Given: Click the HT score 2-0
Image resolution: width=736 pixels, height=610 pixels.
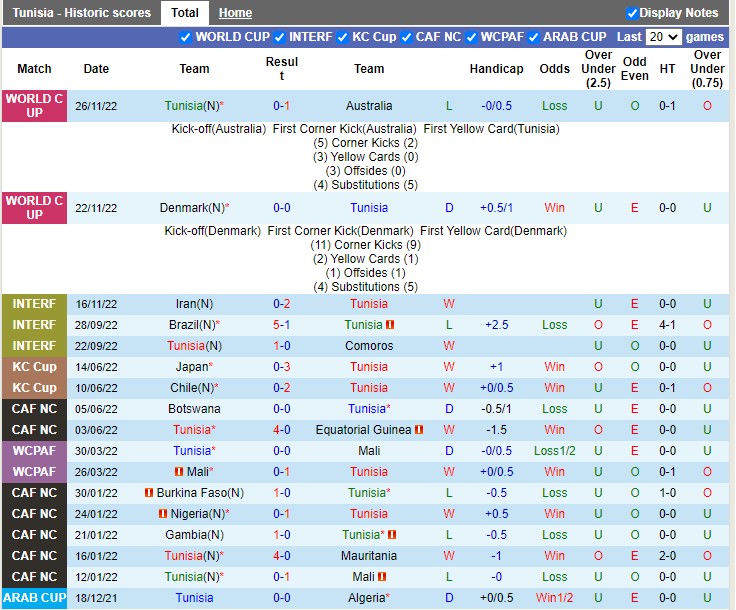Looking at the screenshot, I should click(667, 556).
